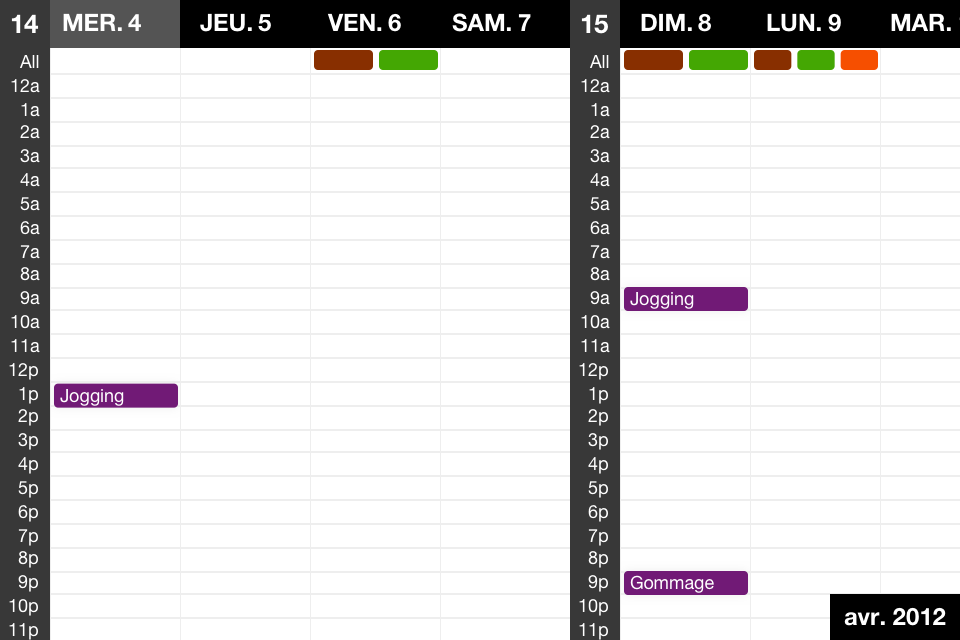Open the Jogging event on Sunday 8

click(x=685, y=299)
